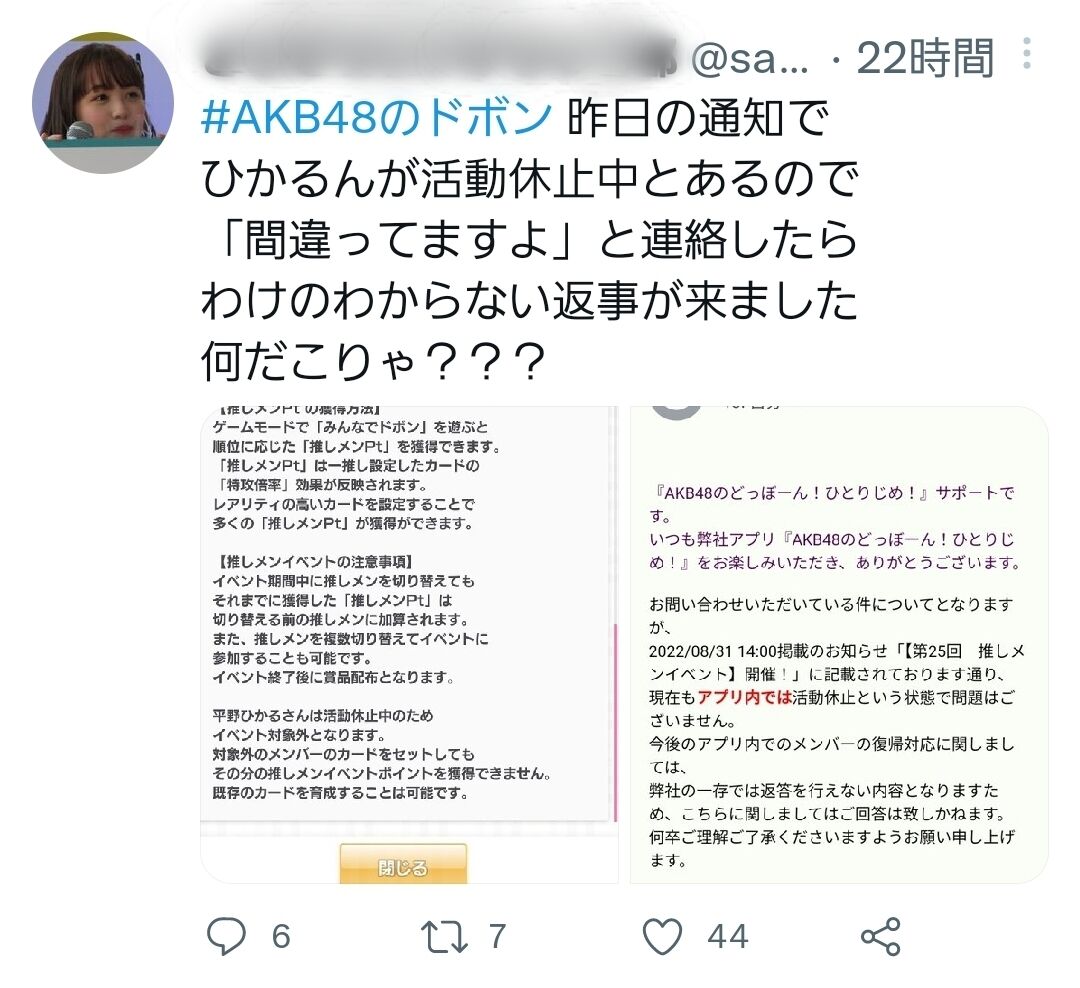Click the orange 閉じる button
Screen dimensions: 1080x988
403,864
